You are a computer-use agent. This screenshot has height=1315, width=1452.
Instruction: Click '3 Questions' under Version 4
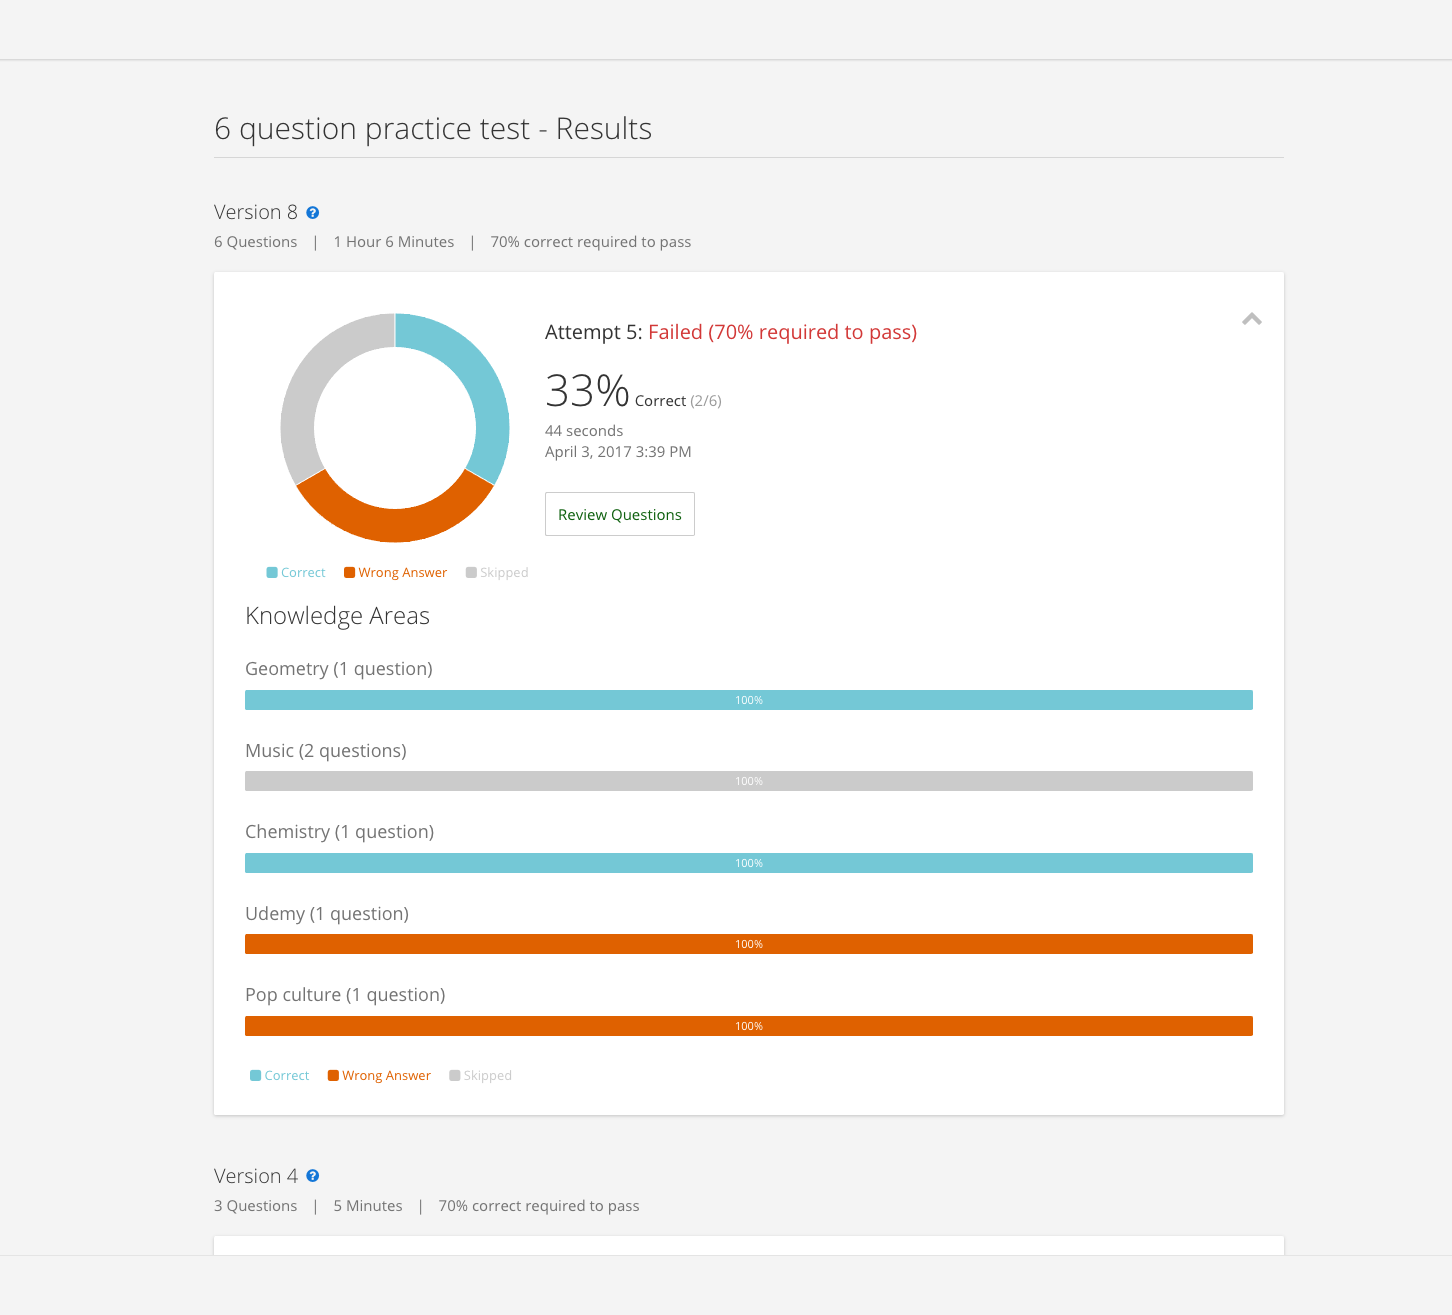256,1206
